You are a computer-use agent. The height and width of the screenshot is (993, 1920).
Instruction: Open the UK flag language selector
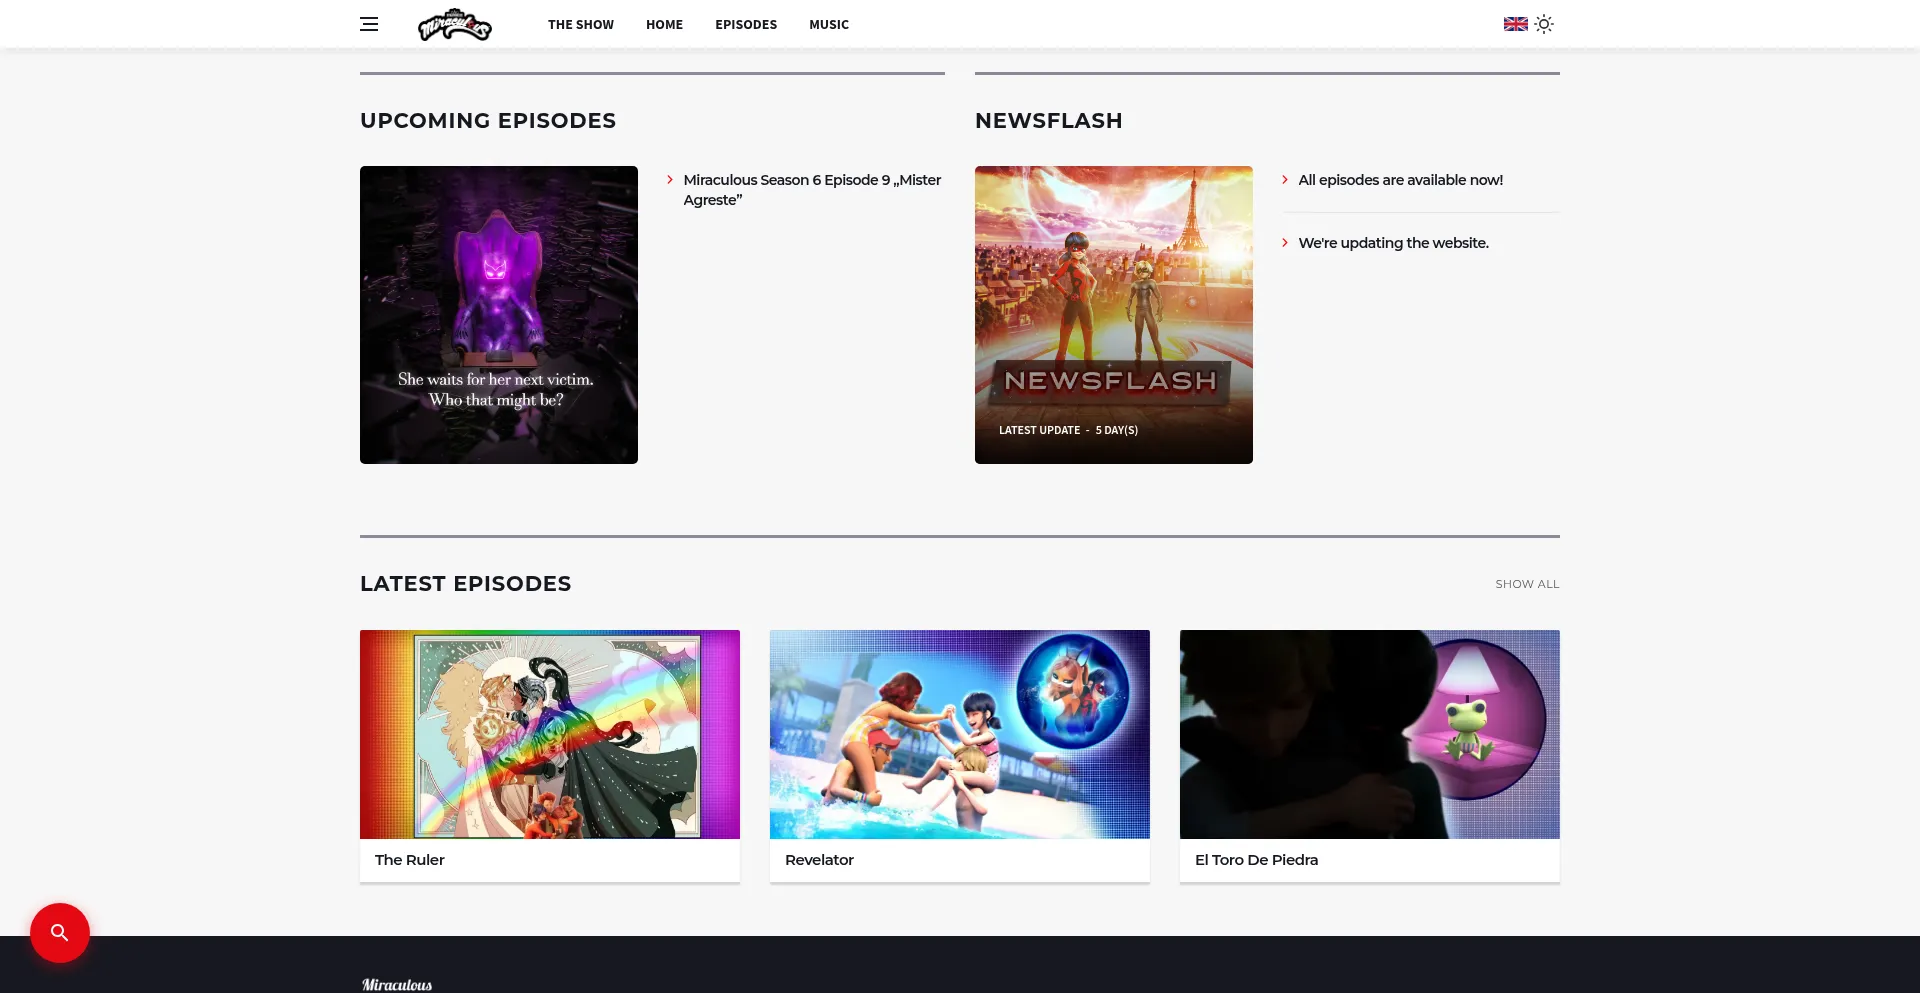1515,24
